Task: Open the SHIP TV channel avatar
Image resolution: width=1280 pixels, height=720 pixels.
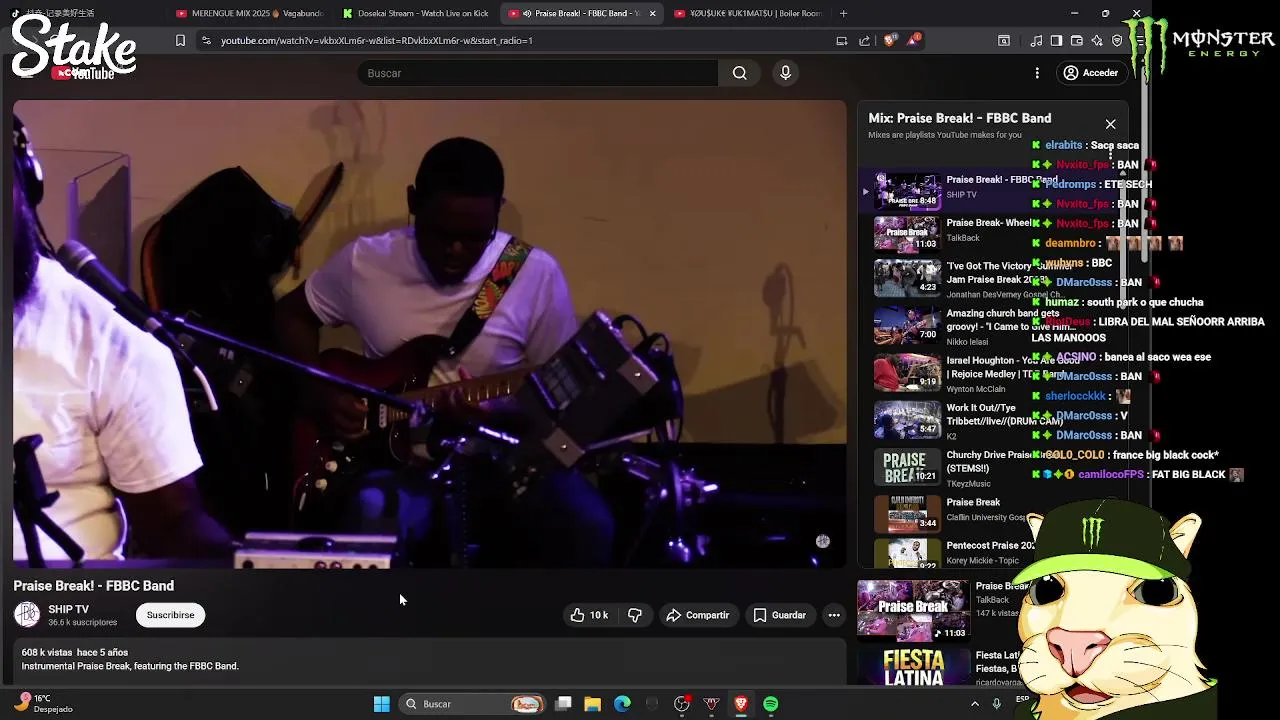Action: click(27, 614)
